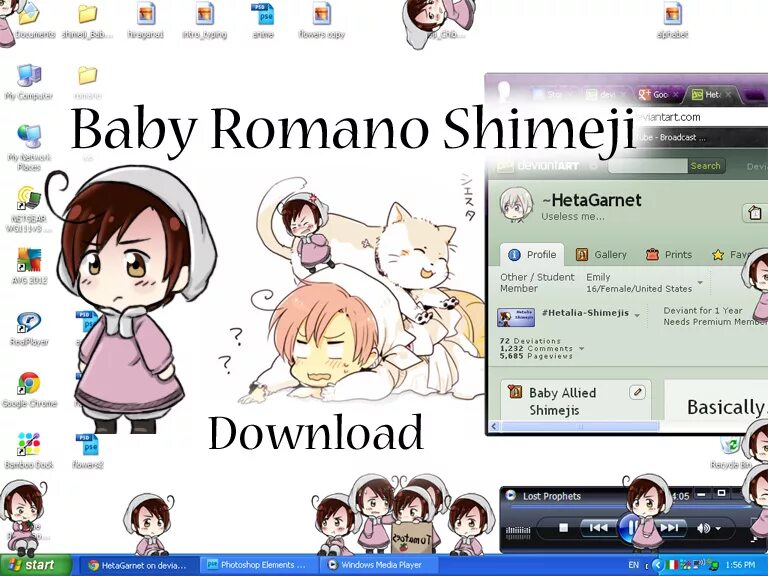
Task: Skip to next track in media player
Action: coord(668,528)
